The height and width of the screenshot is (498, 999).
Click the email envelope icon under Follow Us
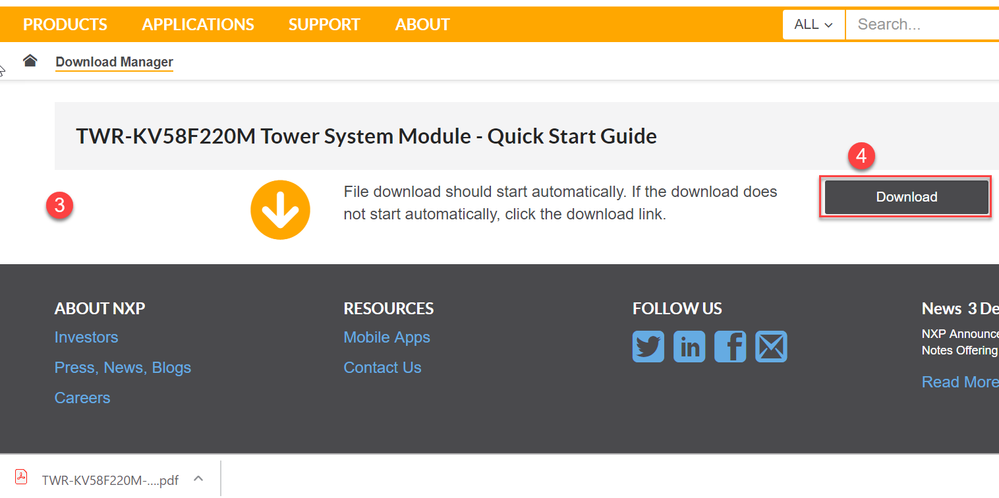coord(771,346)
